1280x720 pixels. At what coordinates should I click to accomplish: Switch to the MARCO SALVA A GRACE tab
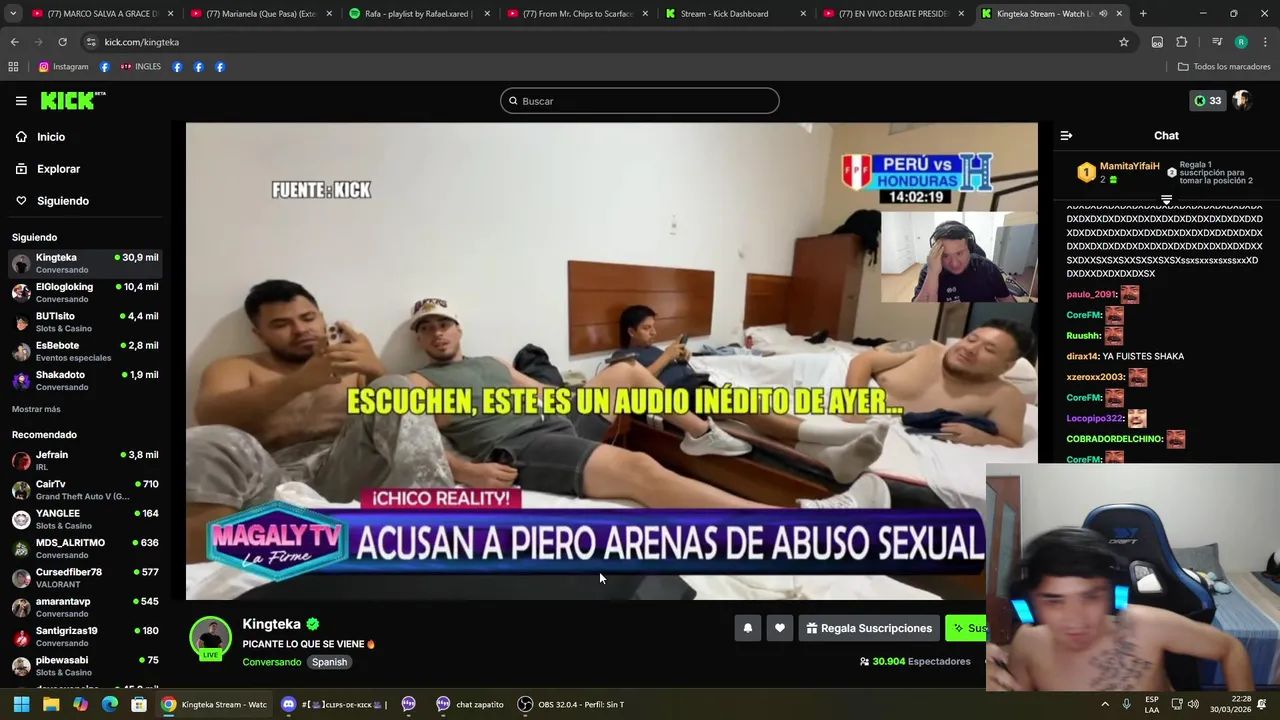tap(102, 14)
